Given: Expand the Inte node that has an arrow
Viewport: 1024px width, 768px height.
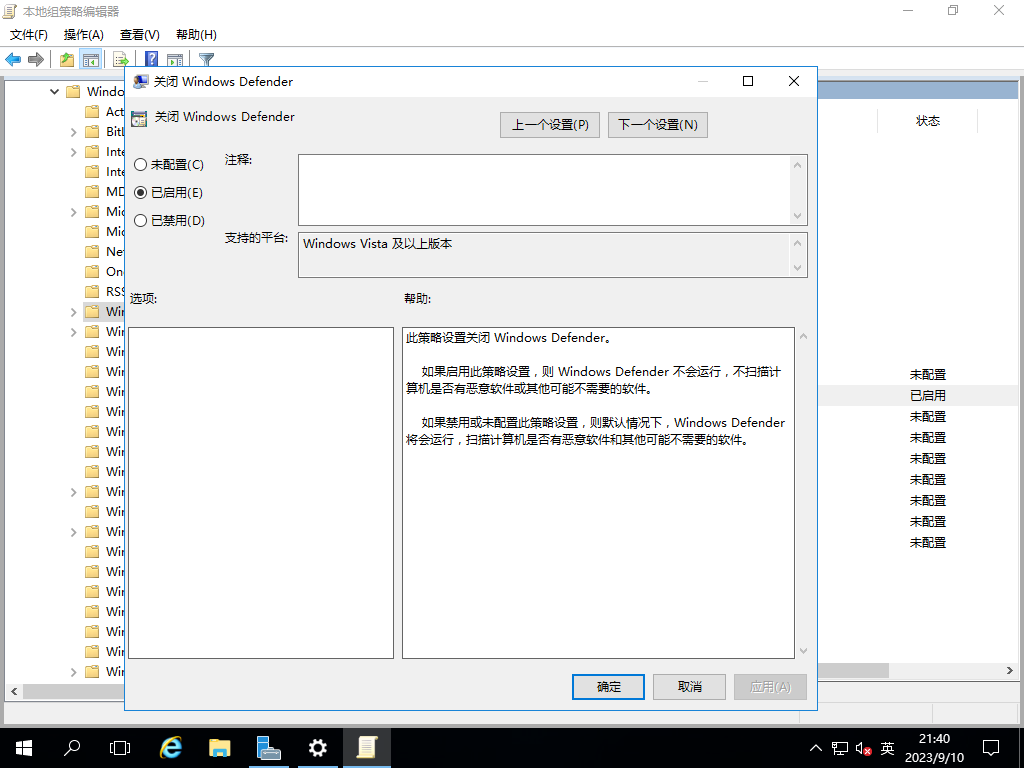Looking at the screenshot, I should (x=73, y=152).
